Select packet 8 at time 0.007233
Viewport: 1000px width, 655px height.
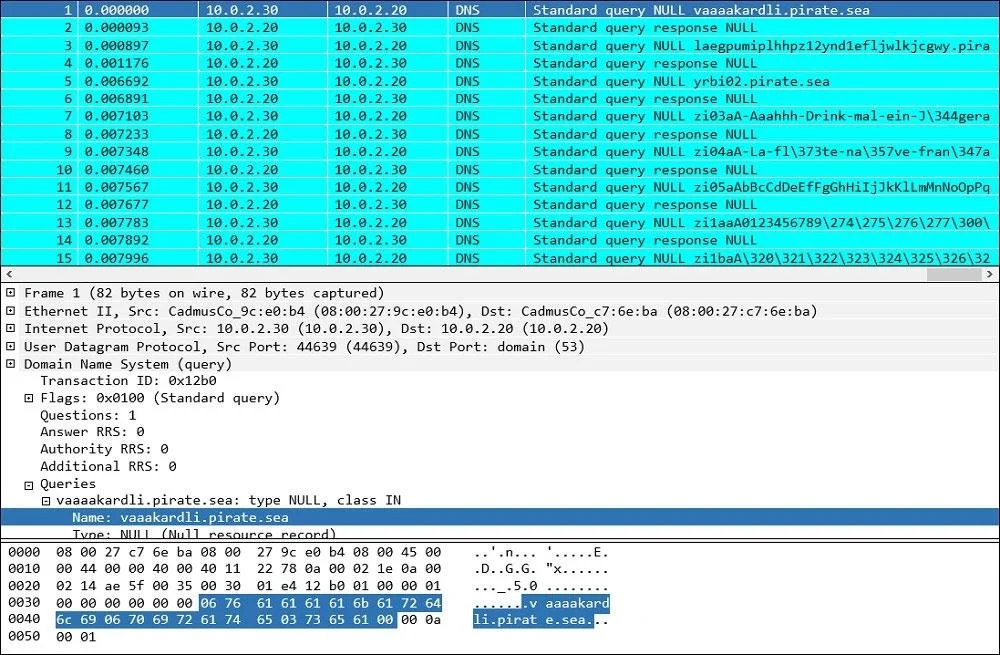click(500, 134)
